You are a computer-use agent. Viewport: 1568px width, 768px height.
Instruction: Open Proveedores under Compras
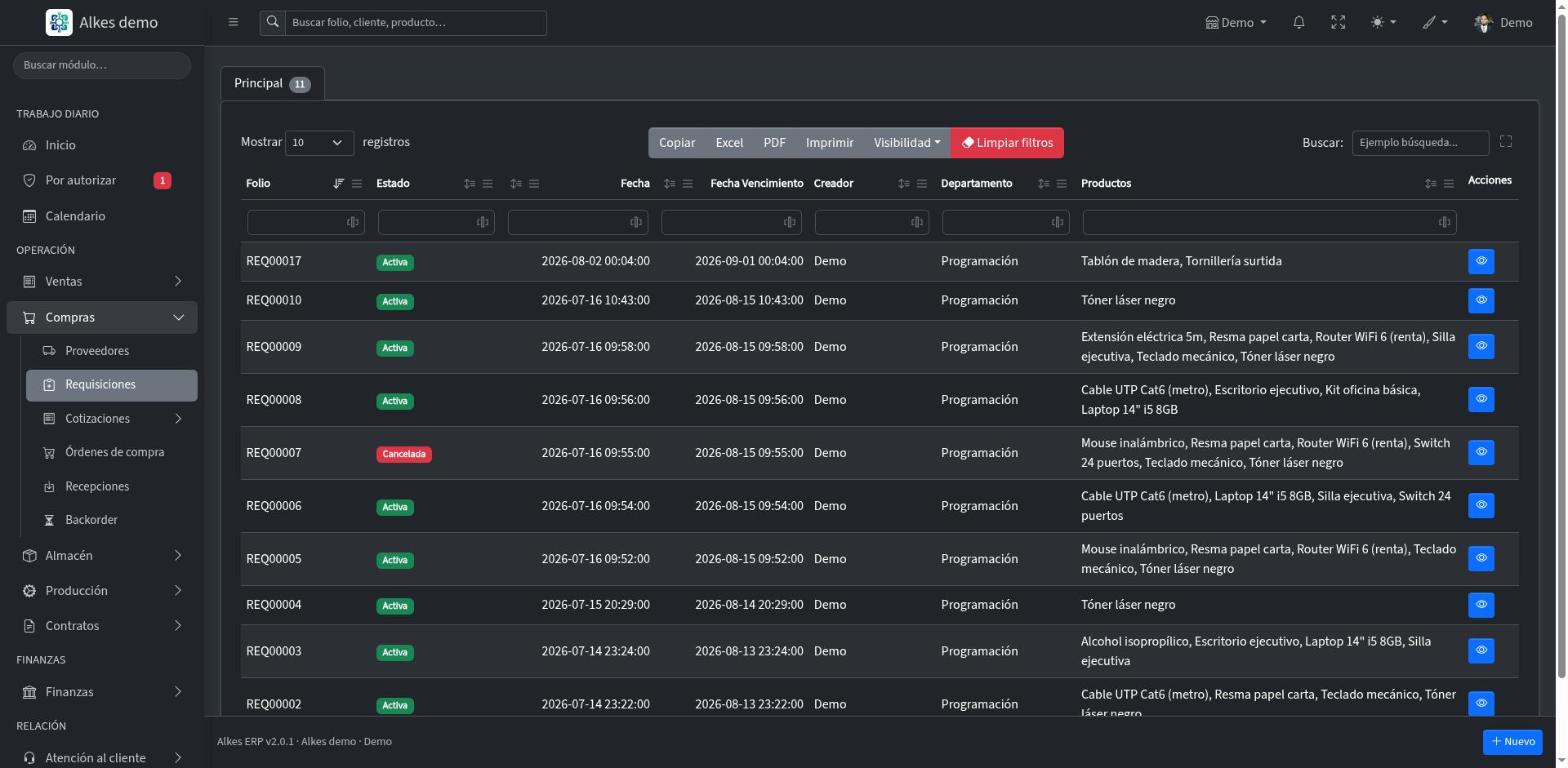coord(112,351)
